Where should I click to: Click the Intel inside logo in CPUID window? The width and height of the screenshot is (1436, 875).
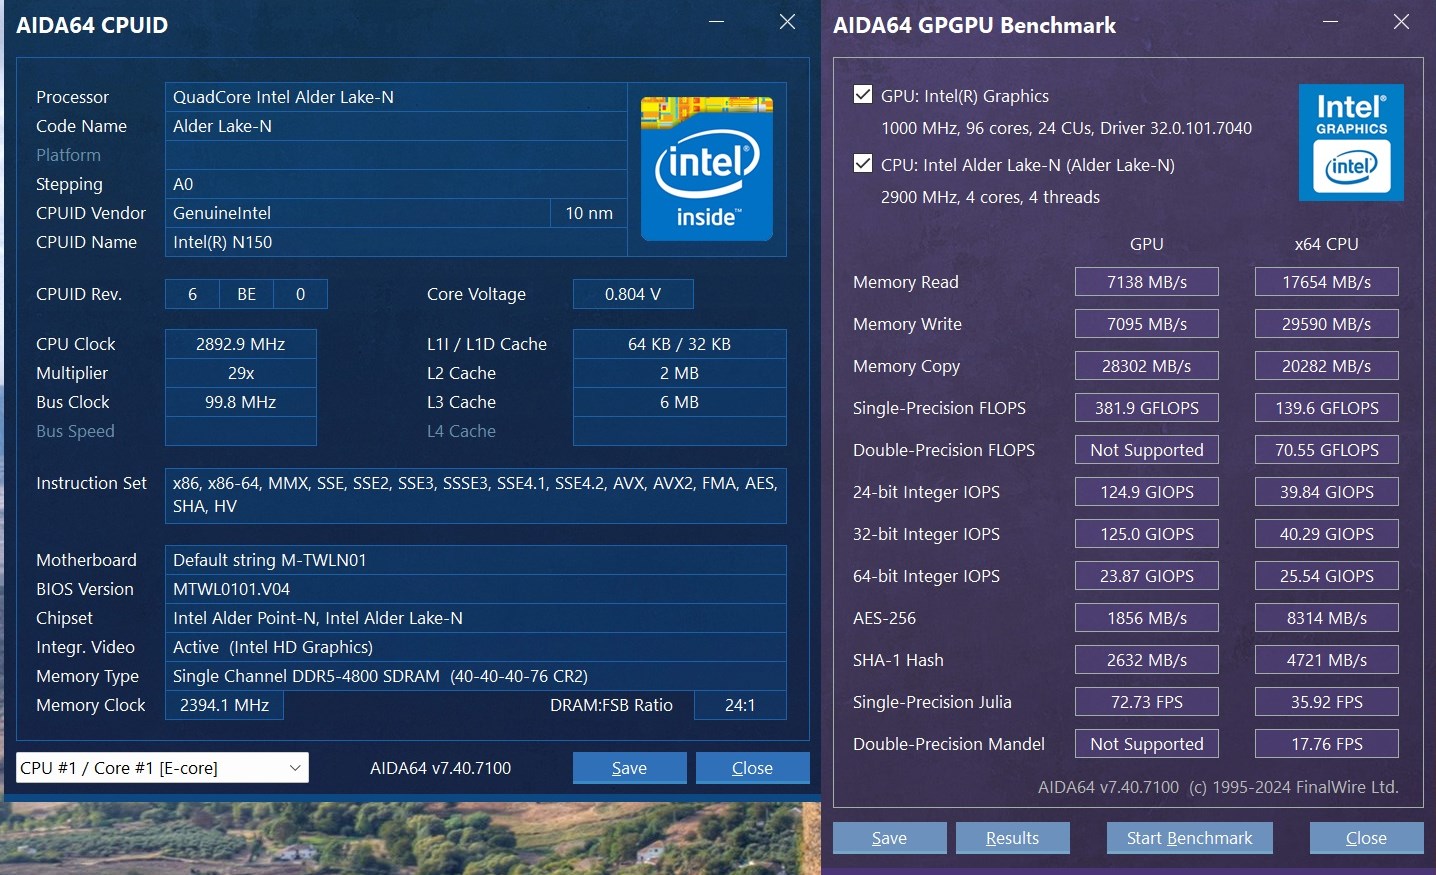pos(707,168)
